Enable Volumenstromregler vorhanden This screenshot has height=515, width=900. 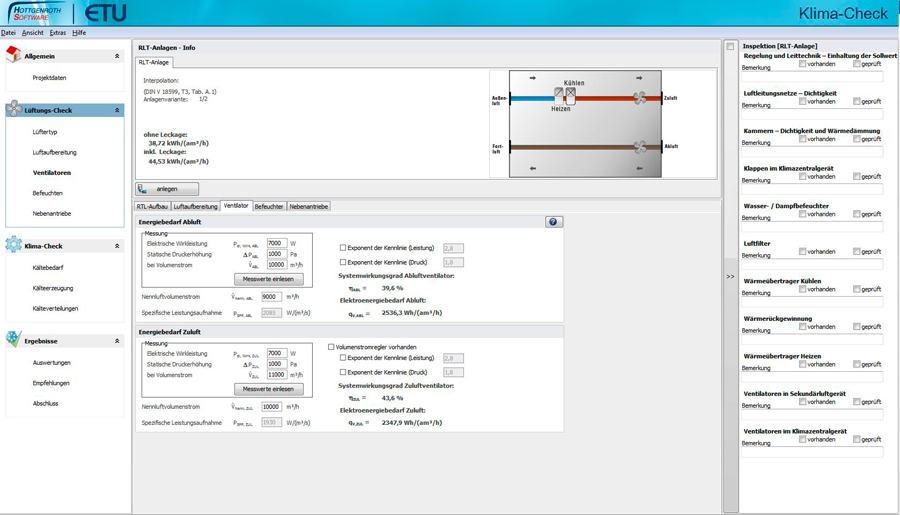point(331,347)
